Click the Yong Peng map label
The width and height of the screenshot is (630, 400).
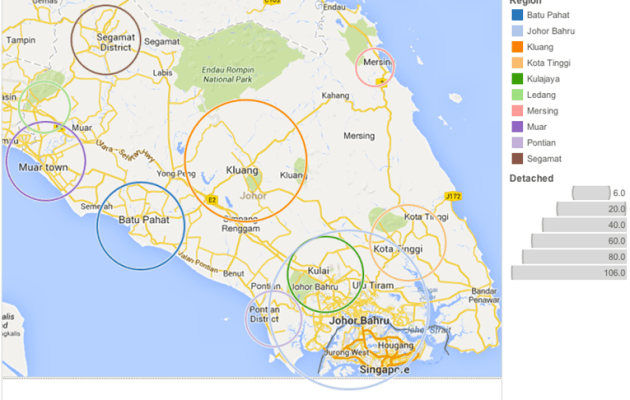pos(176,173)
